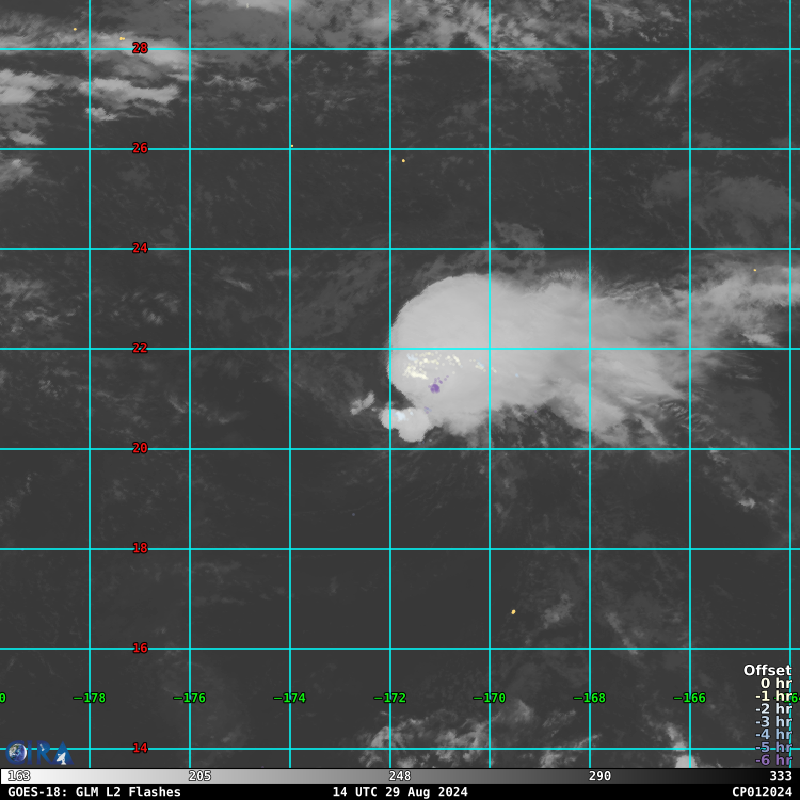
Task: Click the 205 colorbar value
Action: click(x=199, y=776)
